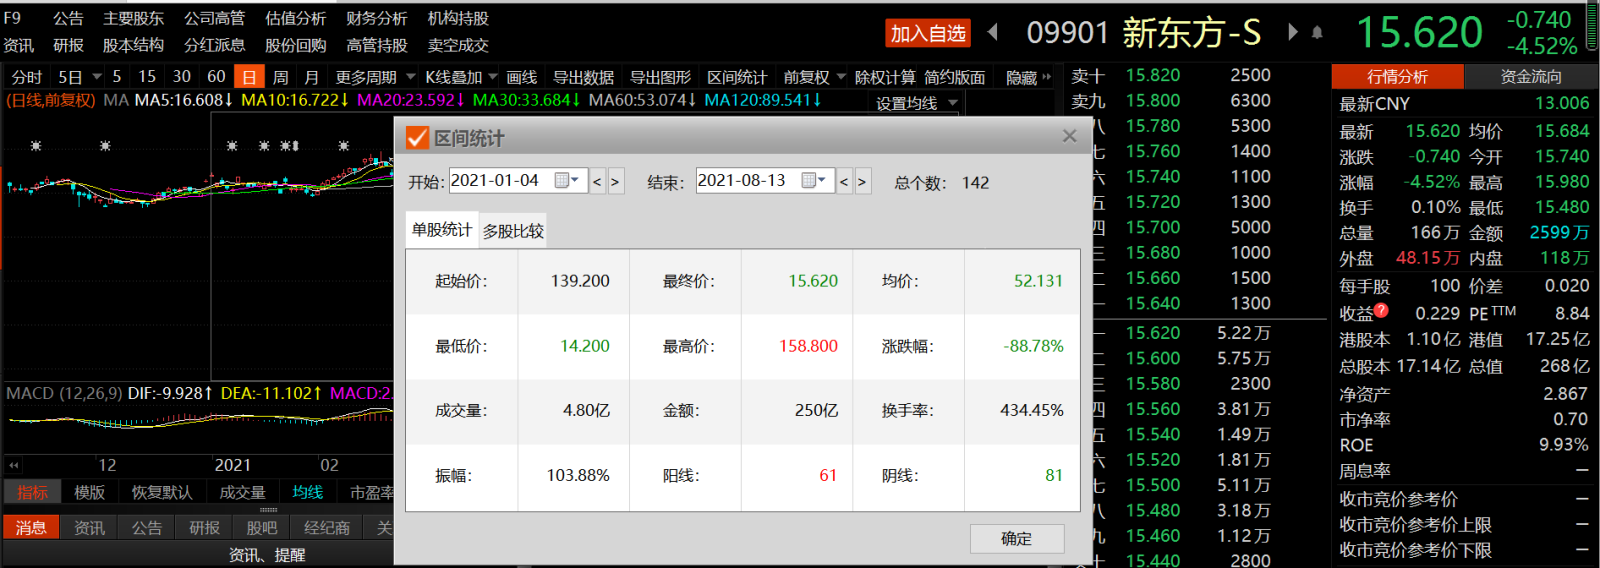Add stock with 加入自选 button
This screenshot has width=1600, height=568.
[928, 34]
